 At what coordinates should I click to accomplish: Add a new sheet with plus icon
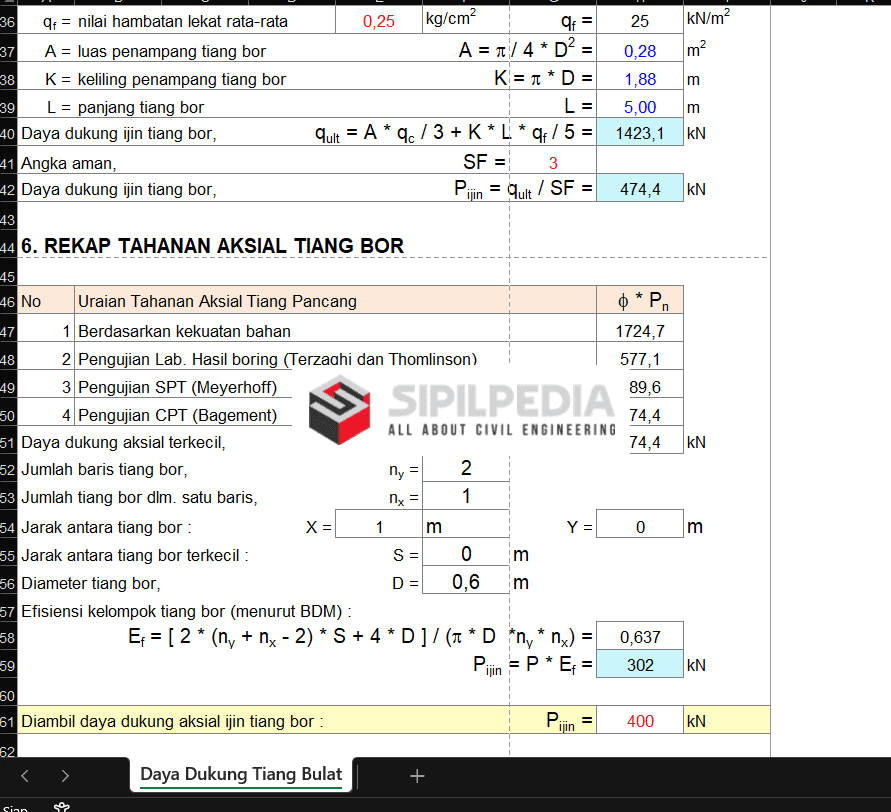pyautogui.click(x=417, y=775)
